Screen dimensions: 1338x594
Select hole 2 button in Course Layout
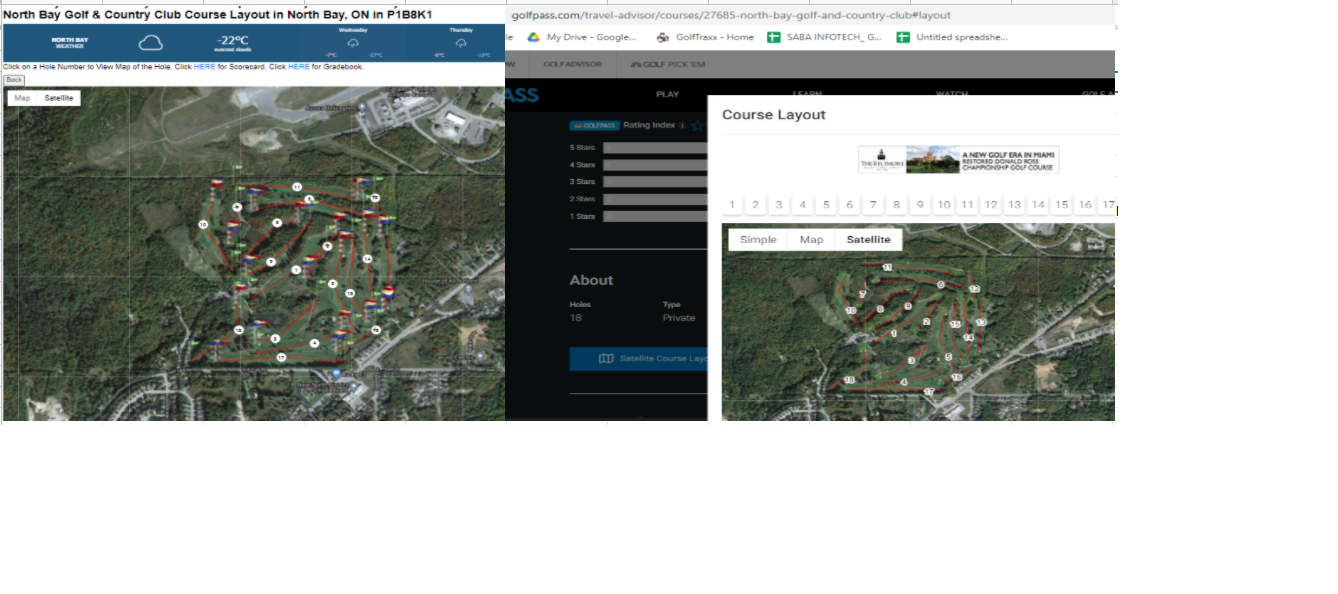pos(756,205)
